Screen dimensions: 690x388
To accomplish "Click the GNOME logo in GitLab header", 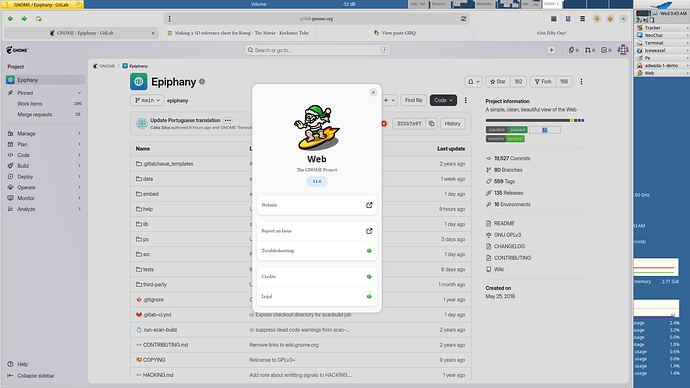I will coord(17,50).
